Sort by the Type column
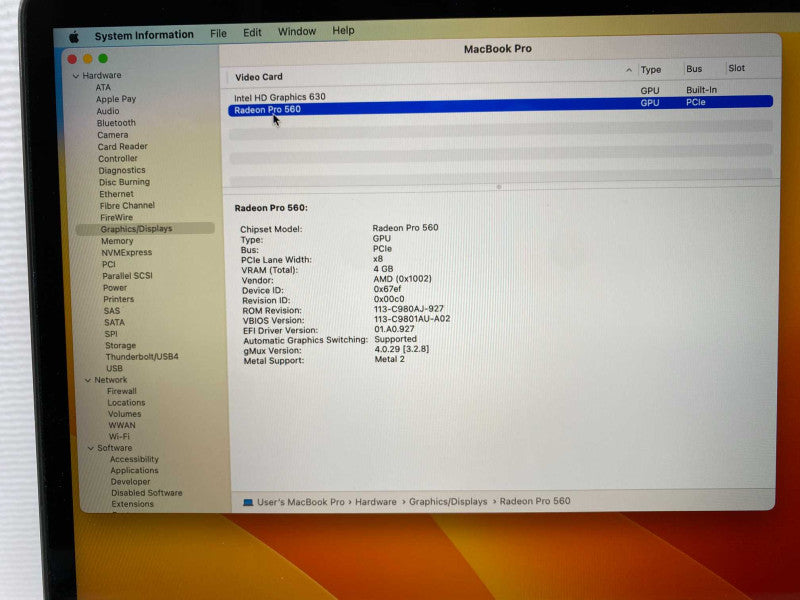 [x=651, y=70]
